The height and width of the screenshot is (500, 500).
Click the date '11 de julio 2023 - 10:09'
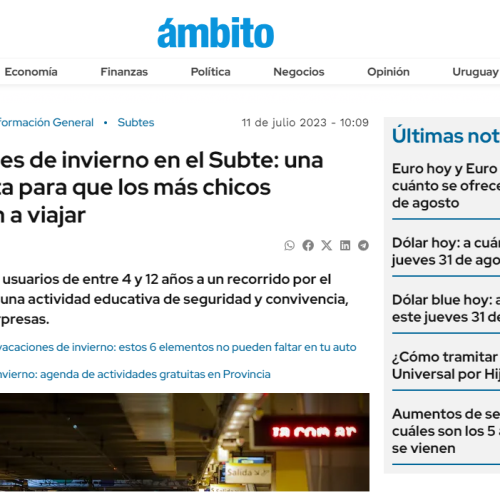[x=305, y=123]
